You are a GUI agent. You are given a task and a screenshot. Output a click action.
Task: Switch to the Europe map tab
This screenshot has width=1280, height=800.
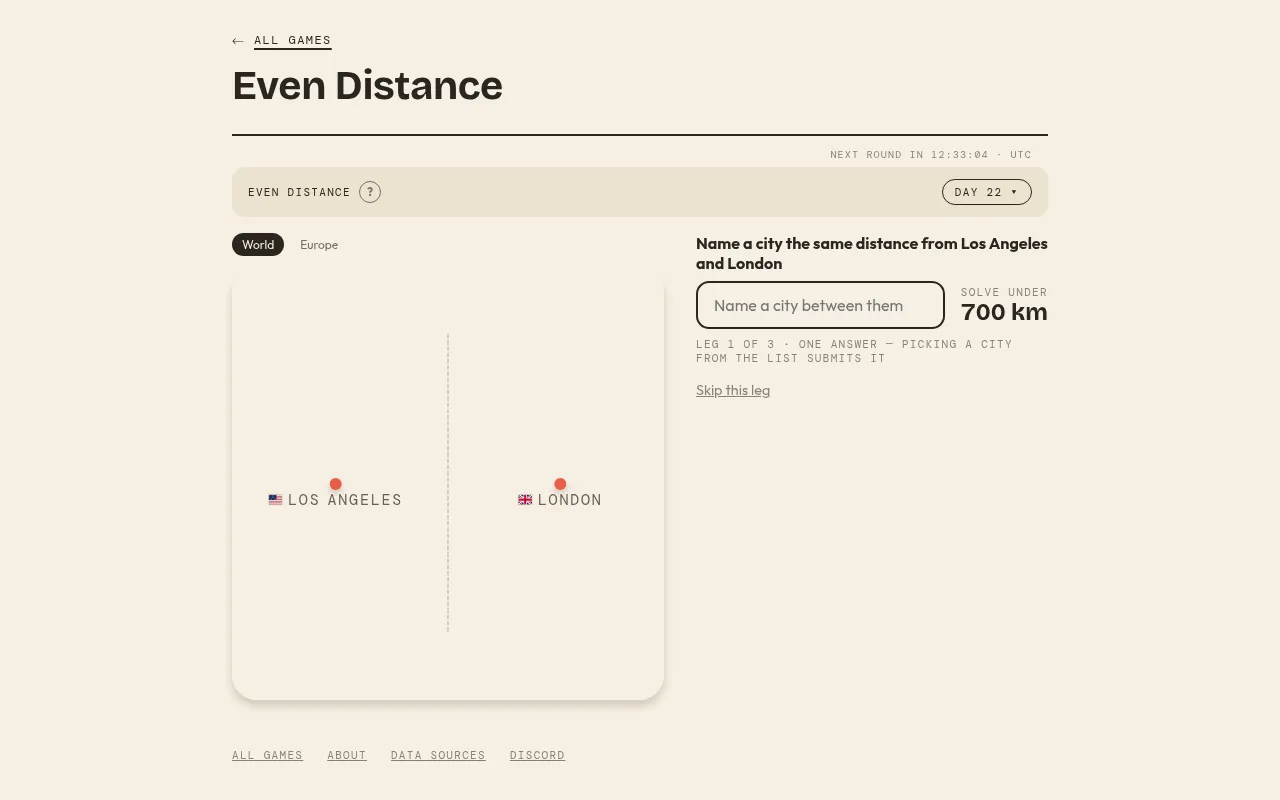(x=319, y=245)
